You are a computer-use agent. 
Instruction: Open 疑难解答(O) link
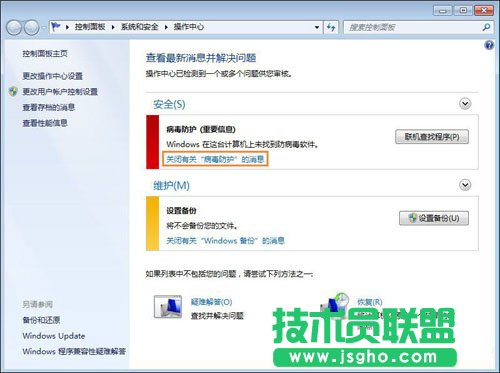[x=211, y=302]
